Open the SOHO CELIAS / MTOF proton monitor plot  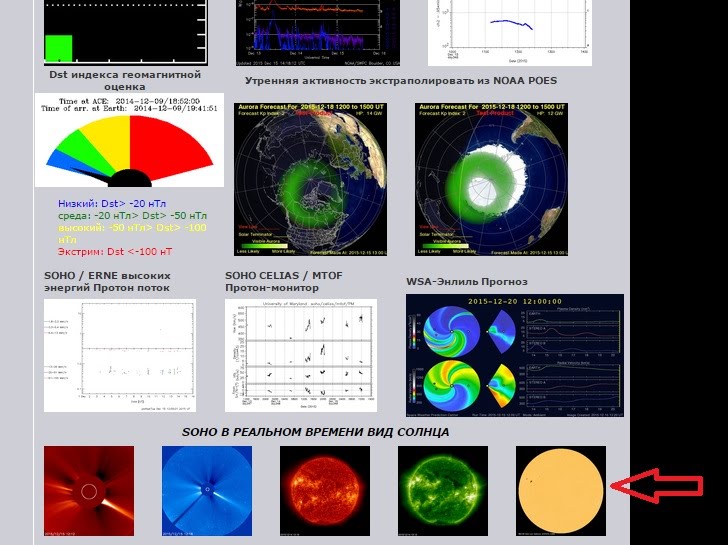(x=301, y=355)
